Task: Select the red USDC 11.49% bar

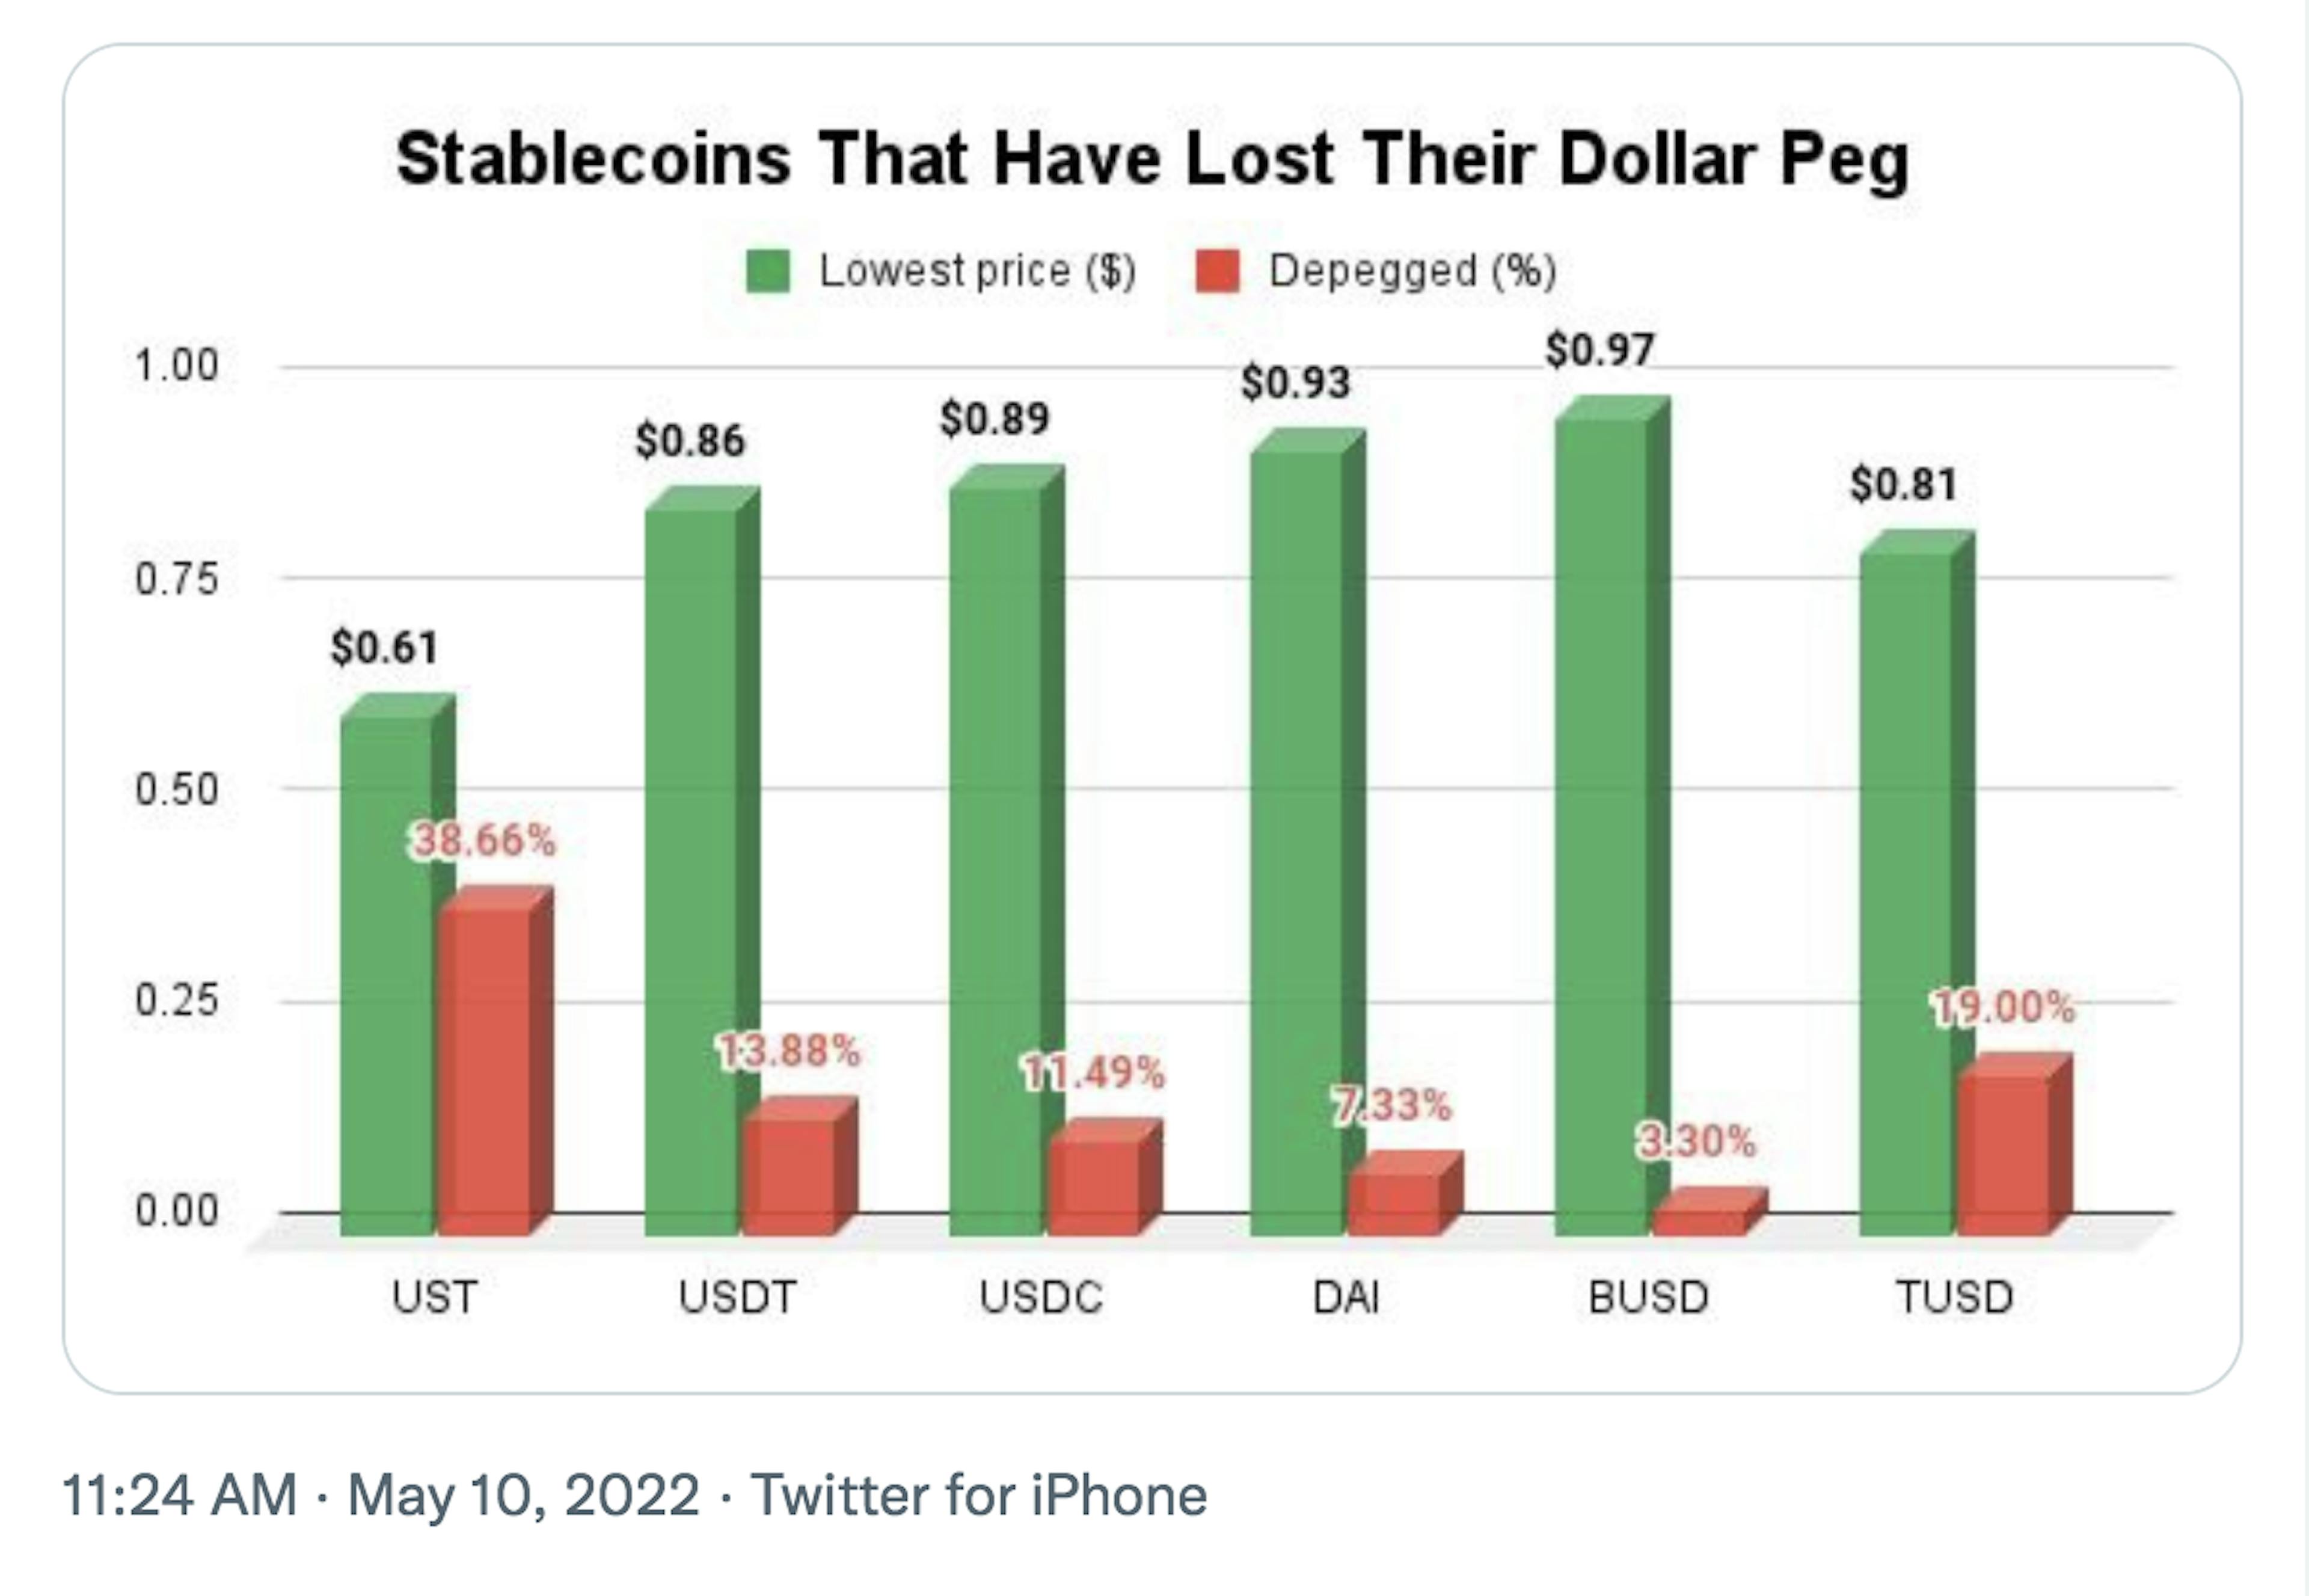Action: (1104, 1178)
